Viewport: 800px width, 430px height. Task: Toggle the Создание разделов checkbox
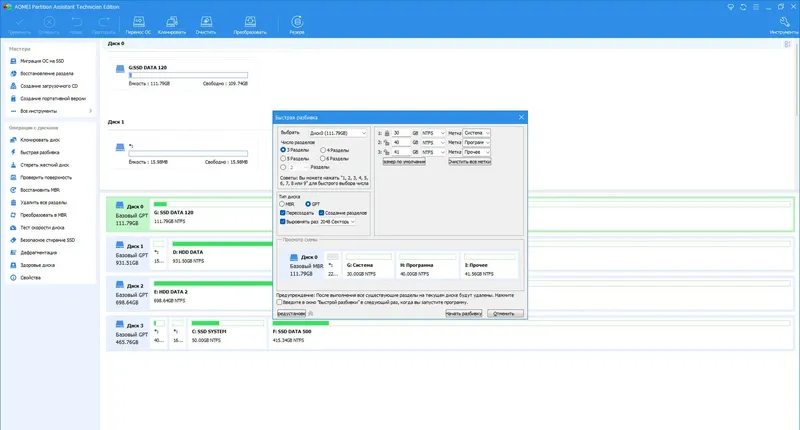tap(321, 213)
